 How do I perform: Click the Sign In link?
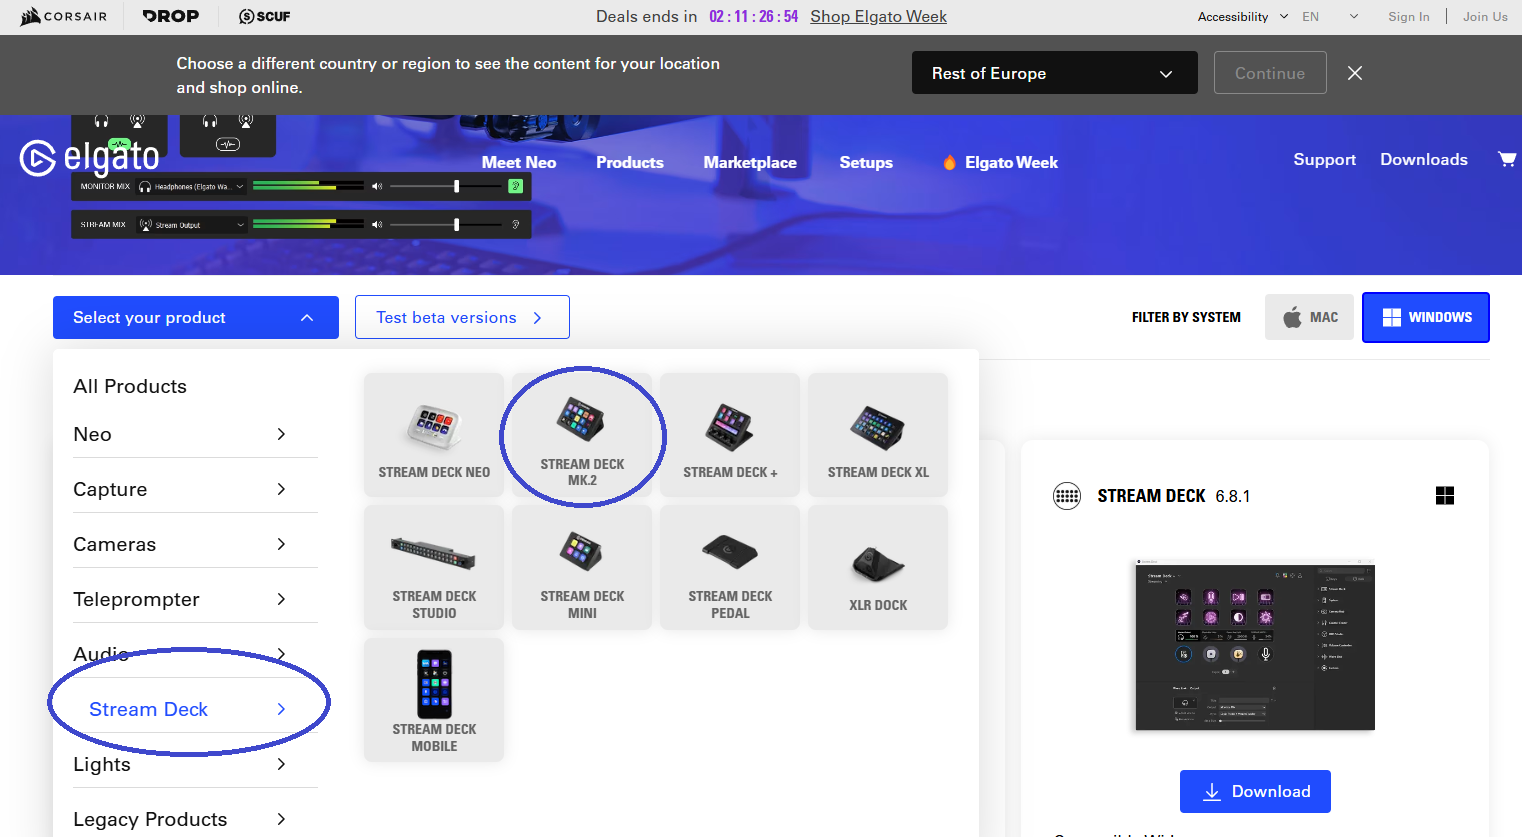[x=1409, y=17]
